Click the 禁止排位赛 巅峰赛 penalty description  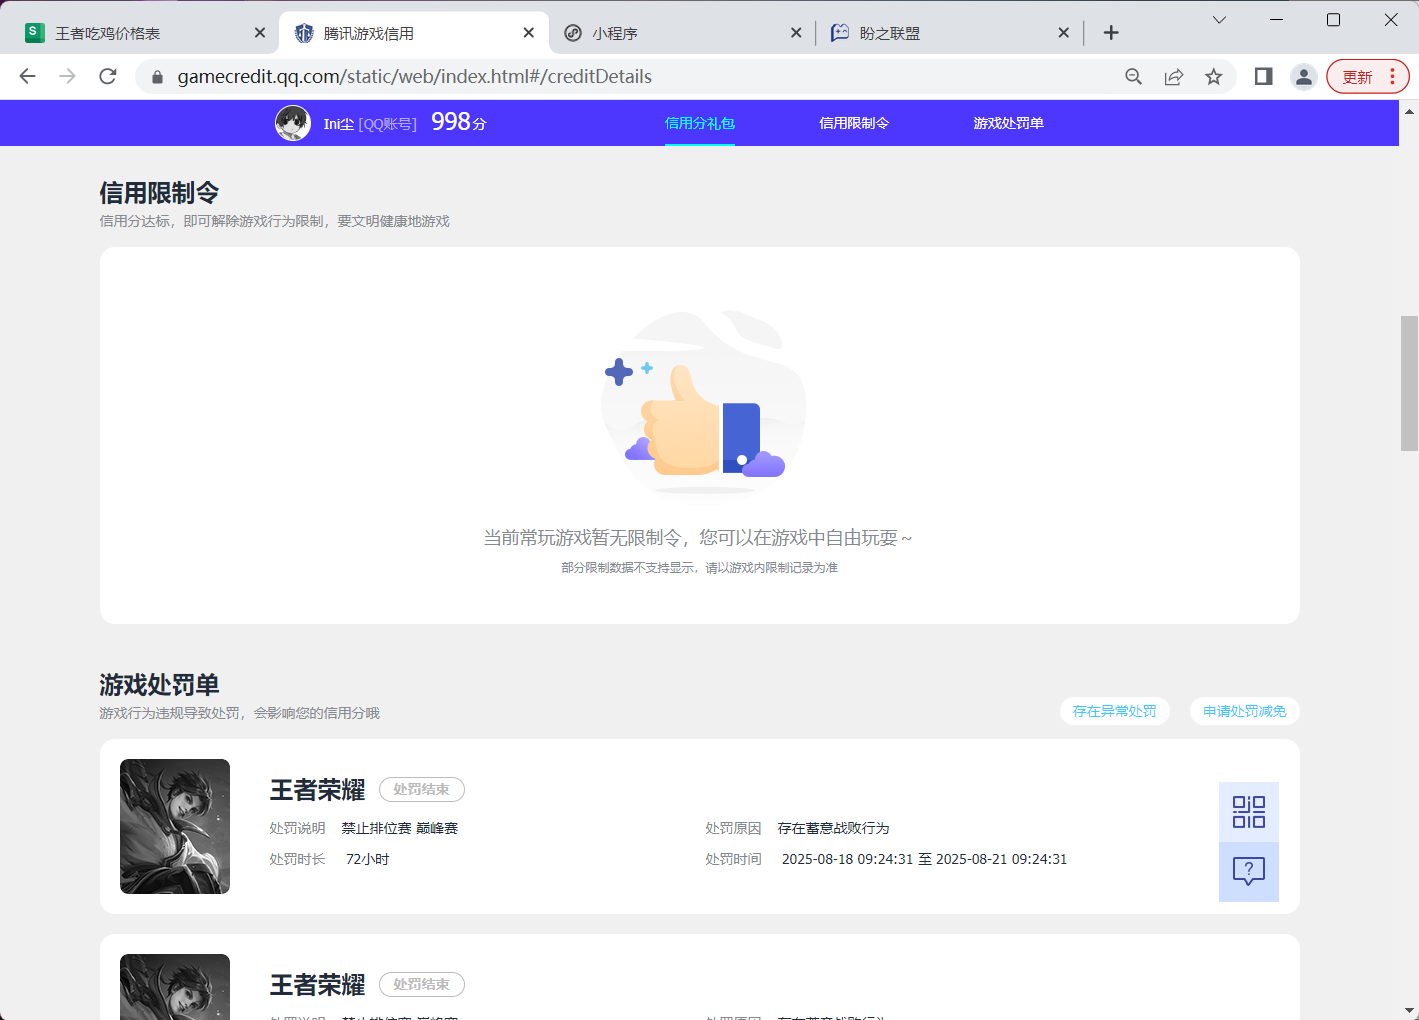pos(400,828)
